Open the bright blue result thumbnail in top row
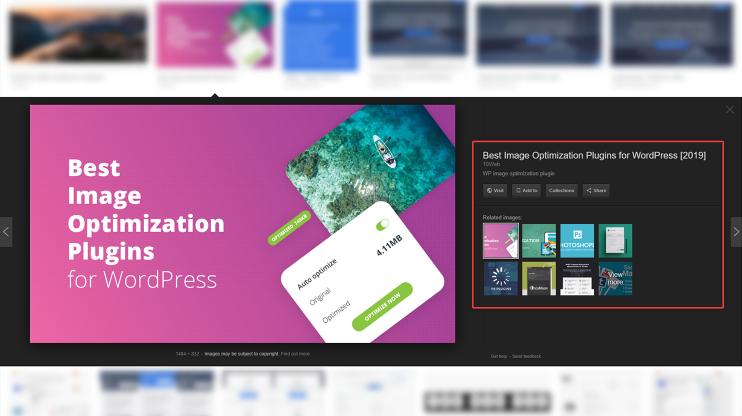 tap(320, 35)
